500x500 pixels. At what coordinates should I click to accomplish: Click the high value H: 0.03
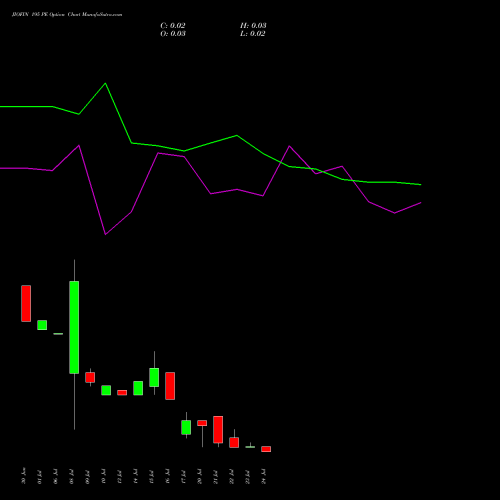tap(253, 26)
